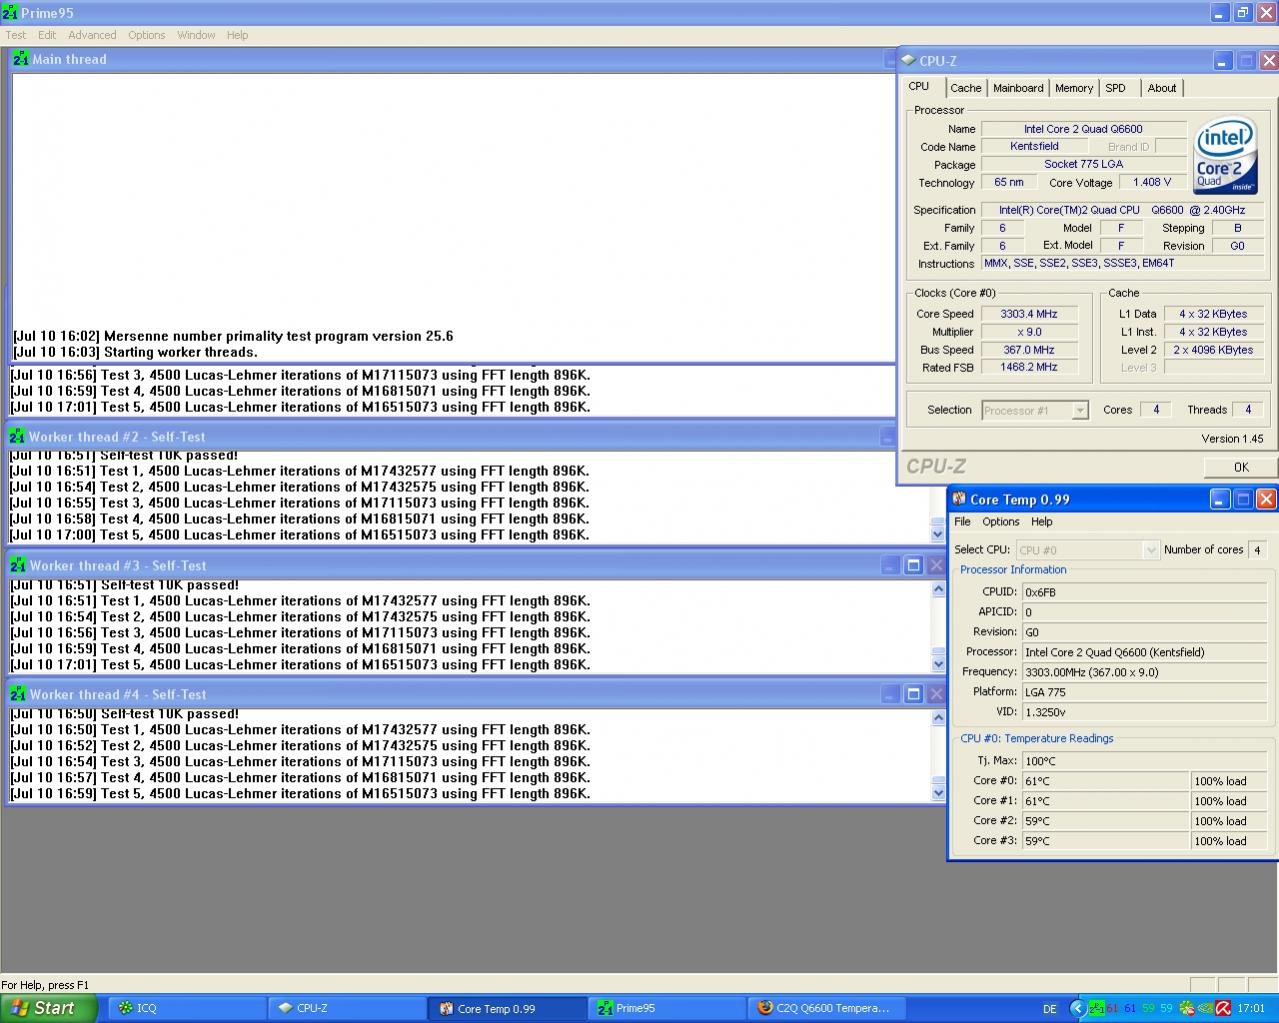This screenshot has width=1279, height=1023.
Task: Expand hidden tray icons with the arrow
Action: click(1077, 1008)
